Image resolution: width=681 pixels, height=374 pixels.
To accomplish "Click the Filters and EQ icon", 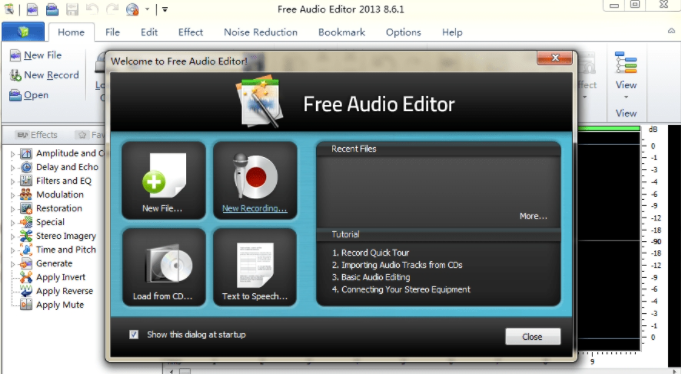I will [x=26, y=181].
